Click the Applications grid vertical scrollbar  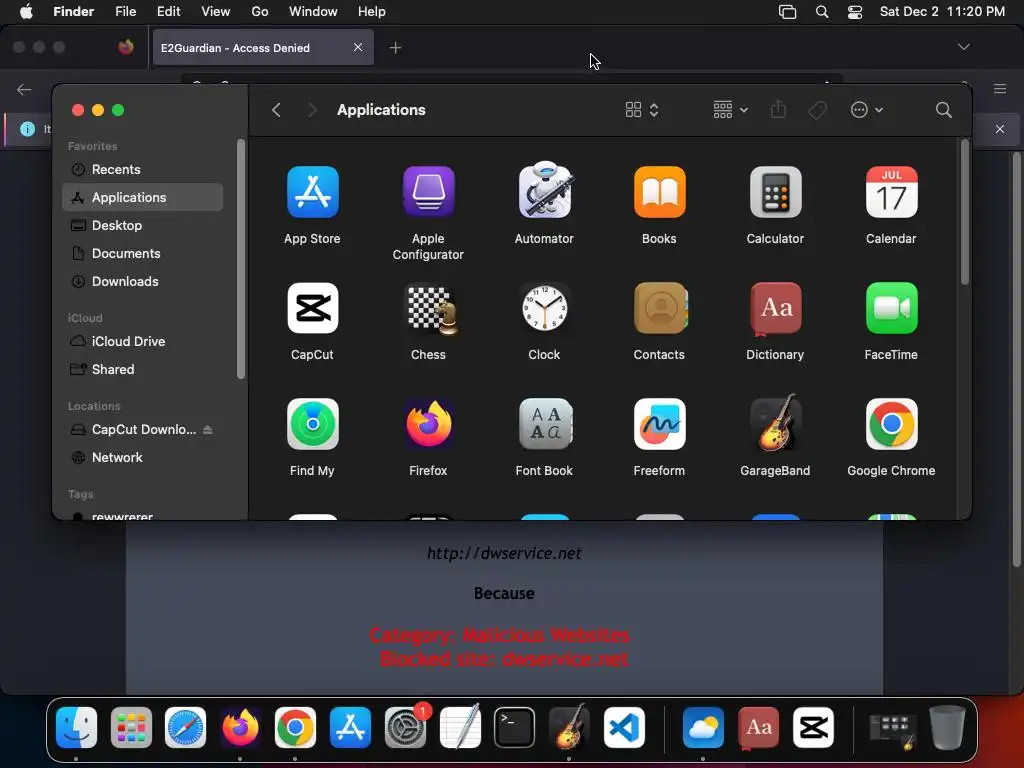tap(965, 212)
